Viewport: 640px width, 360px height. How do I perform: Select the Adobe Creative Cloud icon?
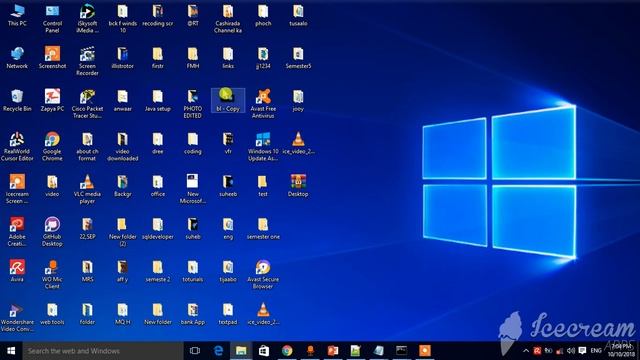coord(17,231)
